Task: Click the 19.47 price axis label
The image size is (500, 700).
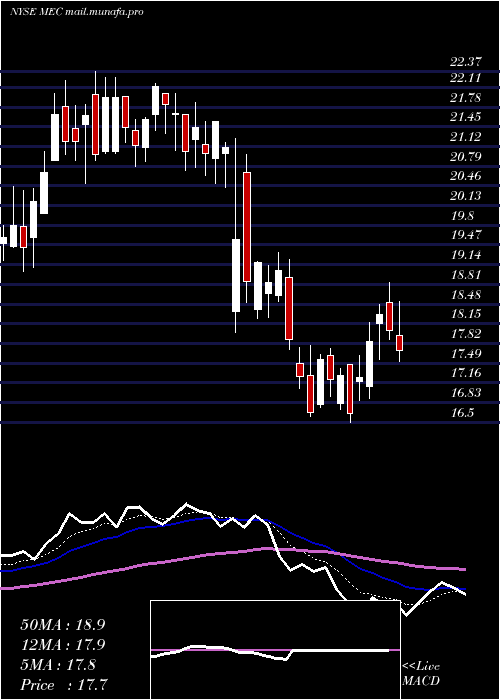Action: coord(465,235)
